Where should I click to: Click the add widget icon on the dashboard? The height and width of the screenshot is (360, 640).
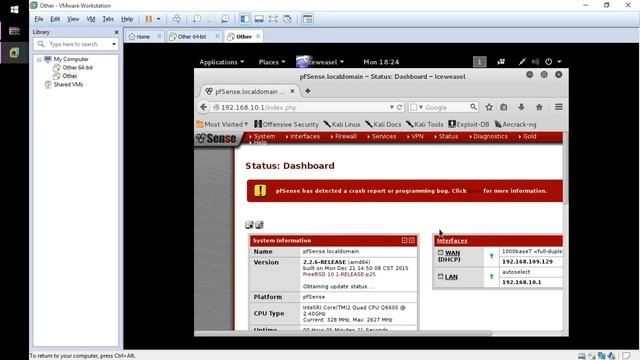point(249,225)
